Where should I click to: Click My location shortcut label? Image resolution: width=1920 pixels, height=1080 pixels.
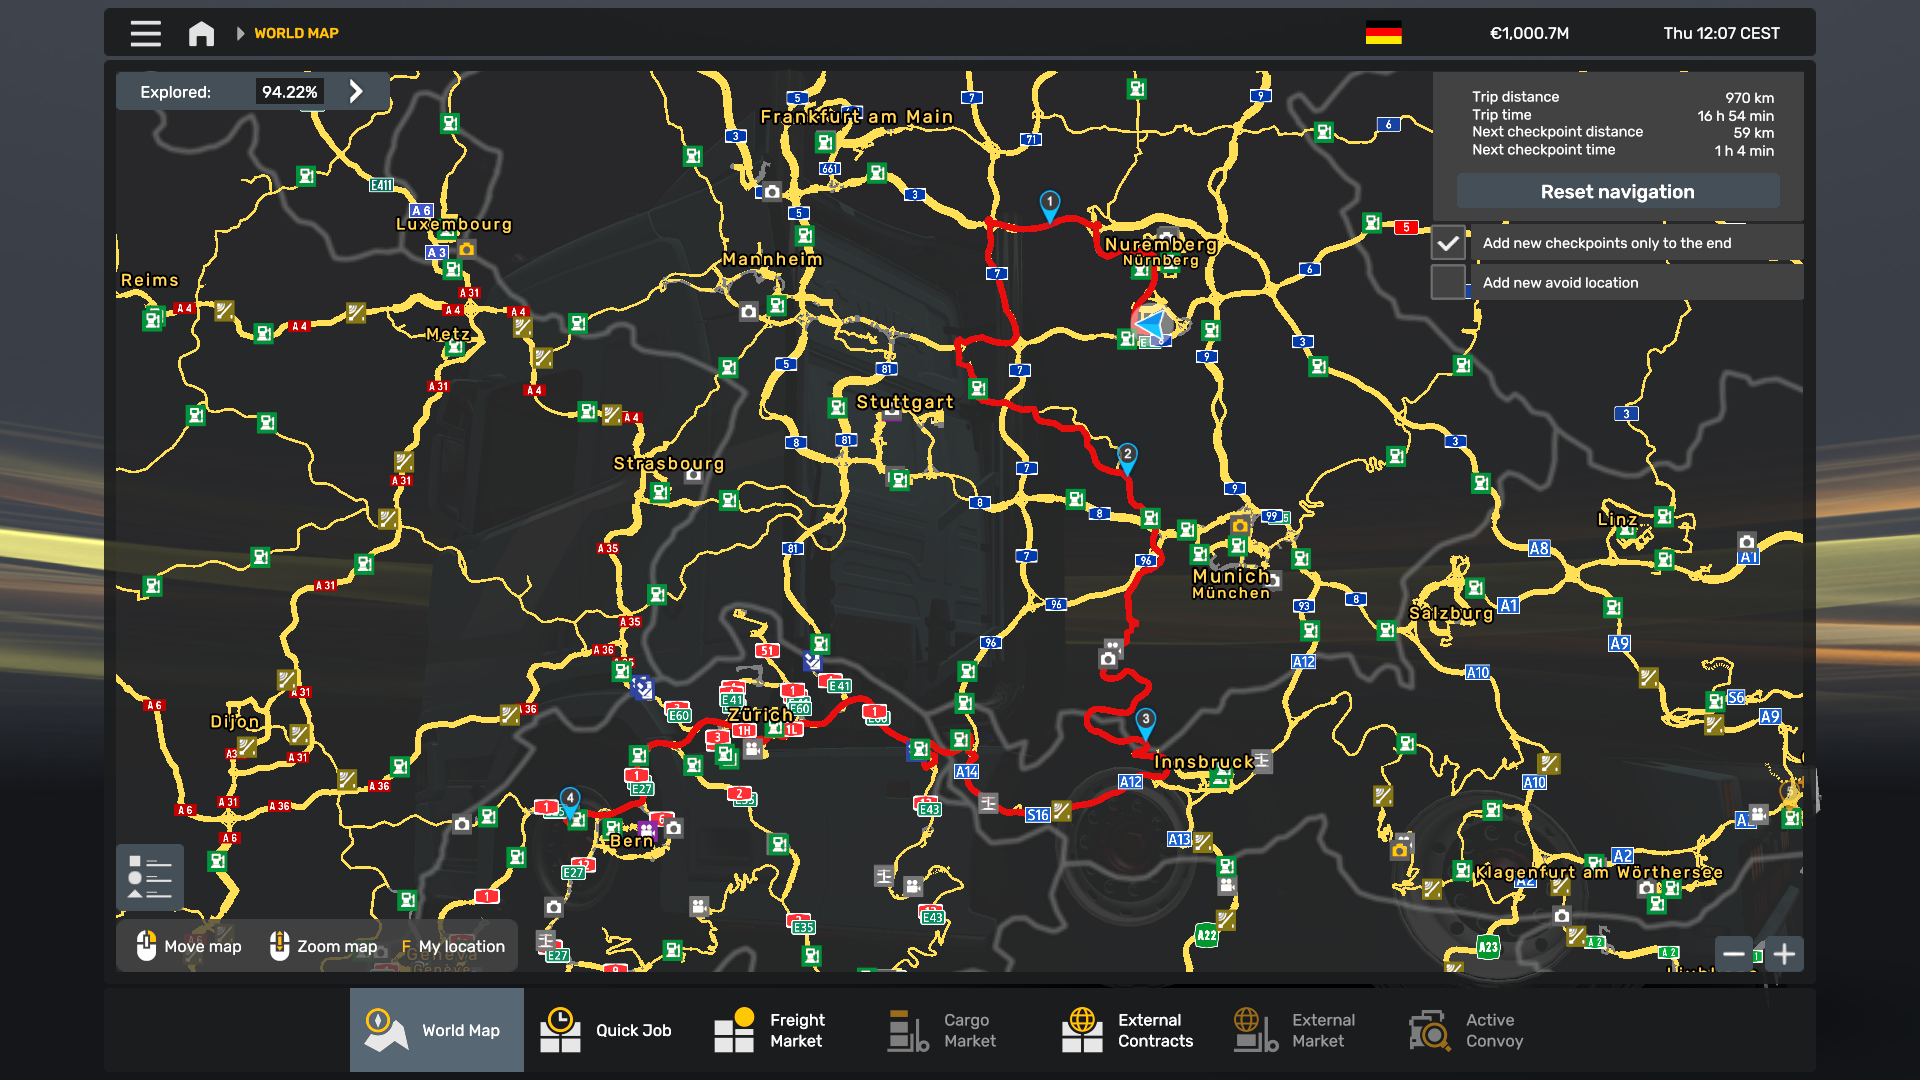point(461,946)
